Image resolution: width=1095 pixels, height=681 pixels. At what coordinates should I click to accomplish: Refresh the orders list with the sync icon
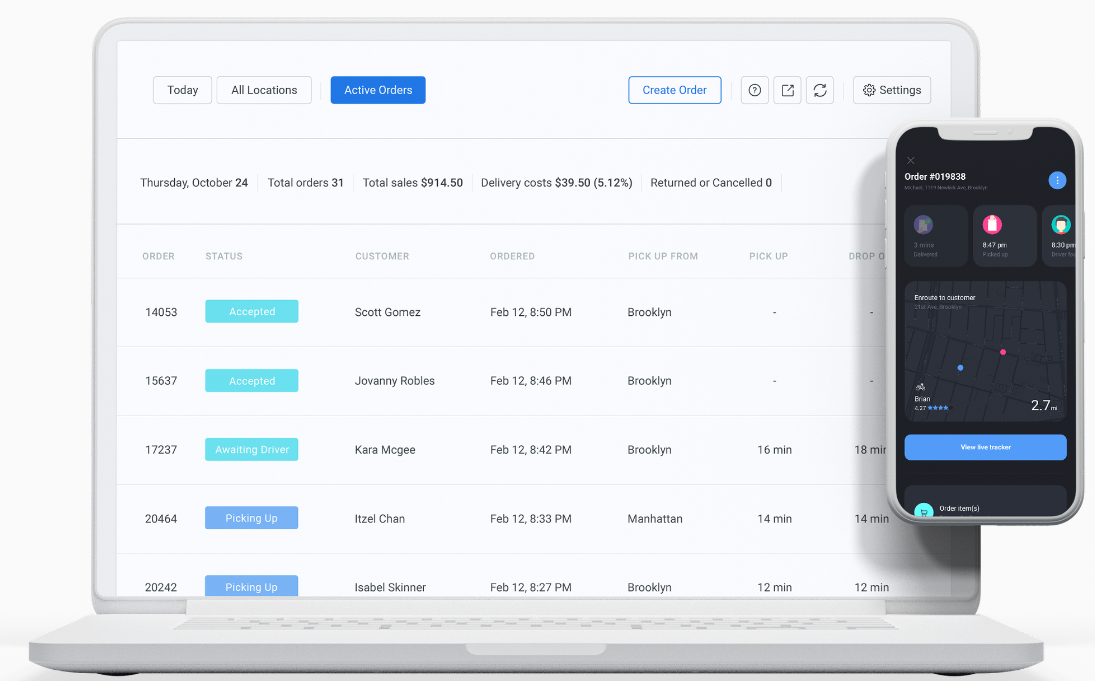pyautogui.click(x=820, y=90)
